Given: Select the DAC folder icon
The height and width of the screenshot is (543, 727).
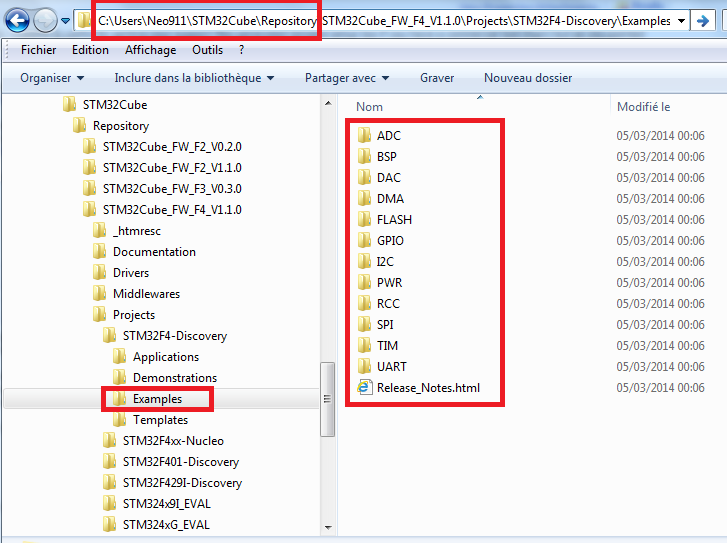Looking at the screenshot, I should coord(364,177).
